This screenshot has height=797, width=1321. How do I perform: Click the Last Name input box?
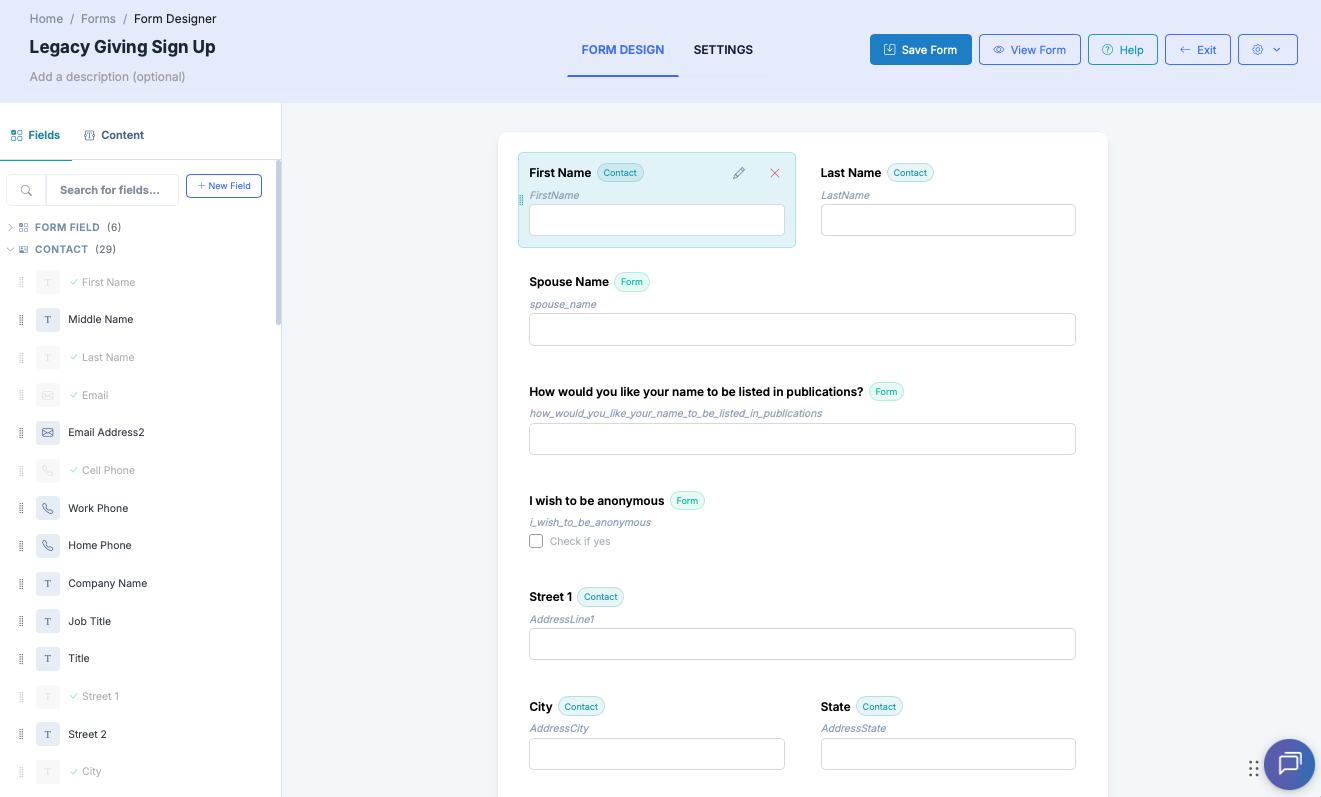(x=948, y=220)
